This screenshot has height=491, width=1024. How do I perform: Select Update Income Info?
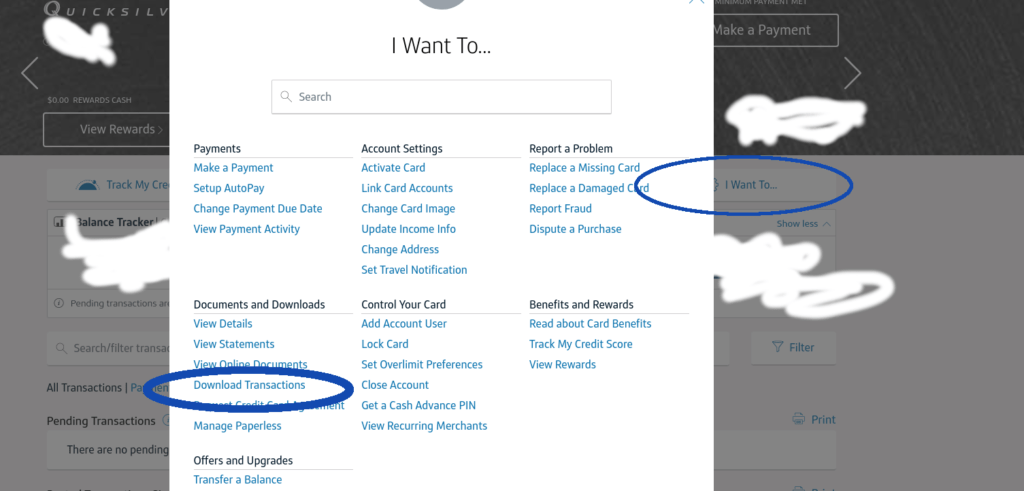coord(409,229)
